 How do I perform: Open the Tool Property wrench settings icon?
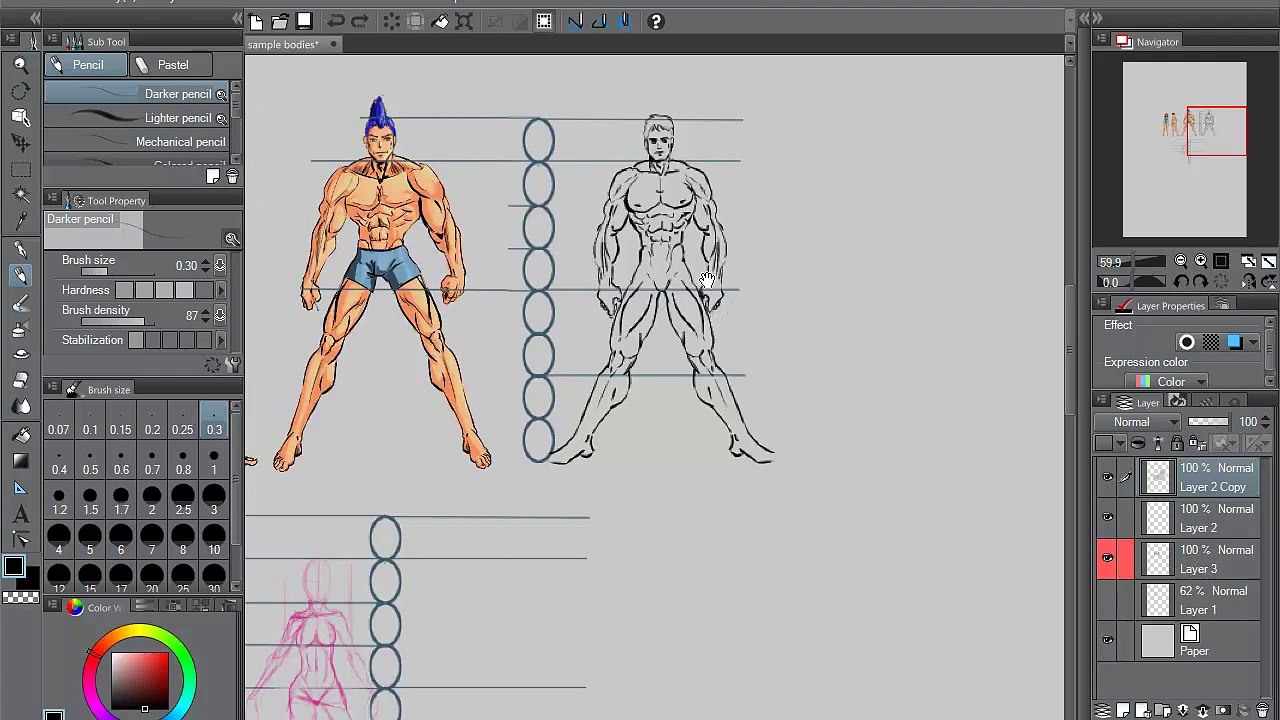[x=234, y=365]
